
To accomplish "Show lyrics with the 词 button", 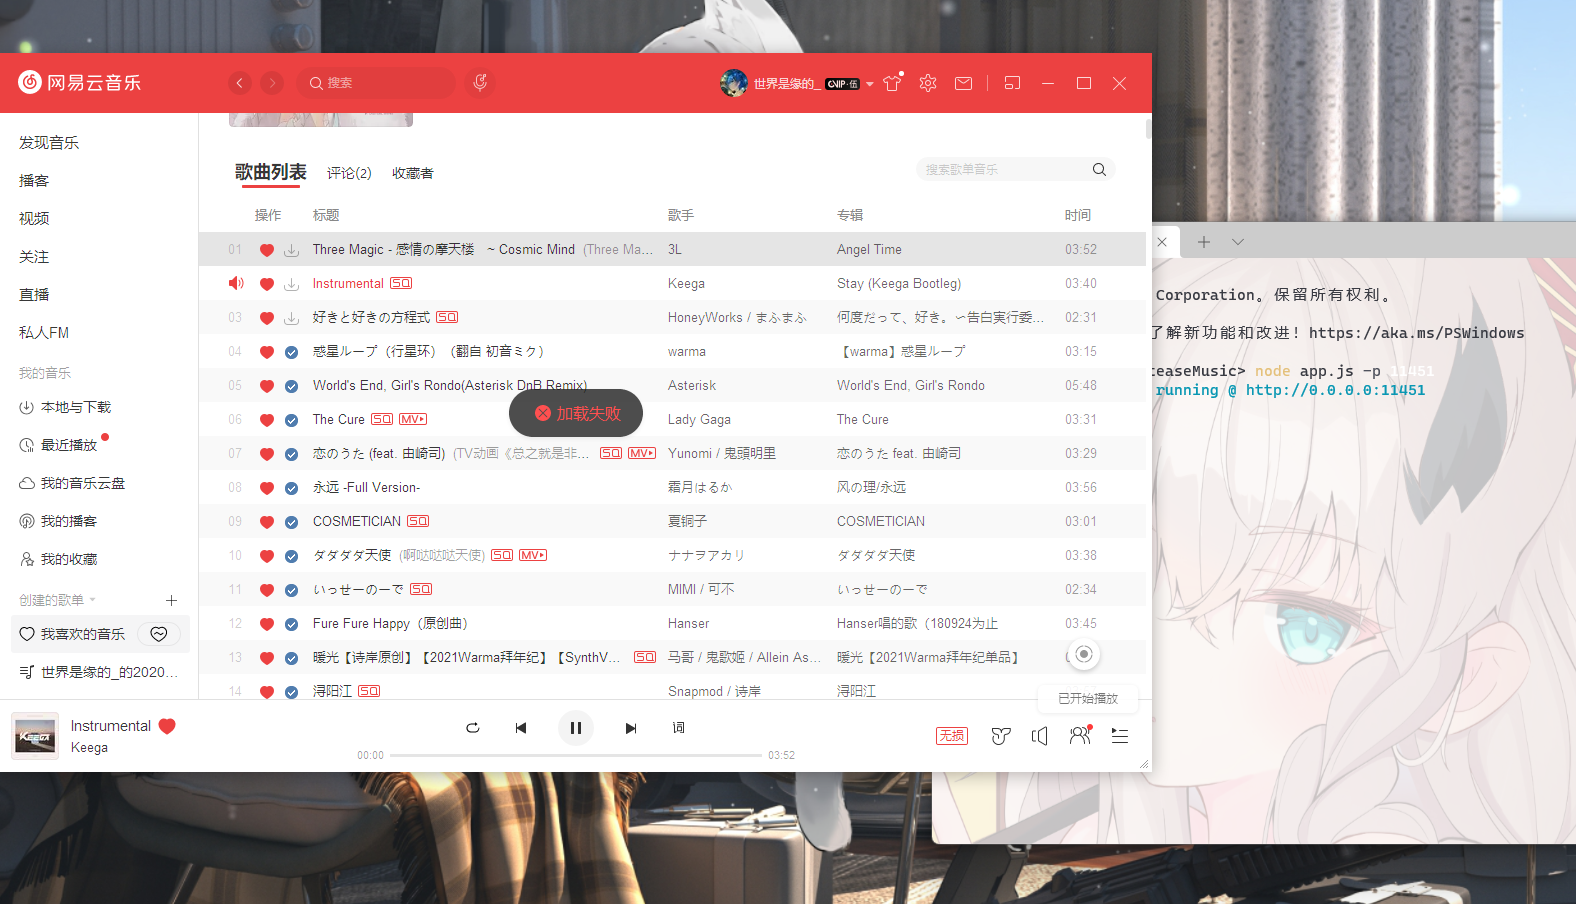I will pyautogui.click(x=679, y=728).
